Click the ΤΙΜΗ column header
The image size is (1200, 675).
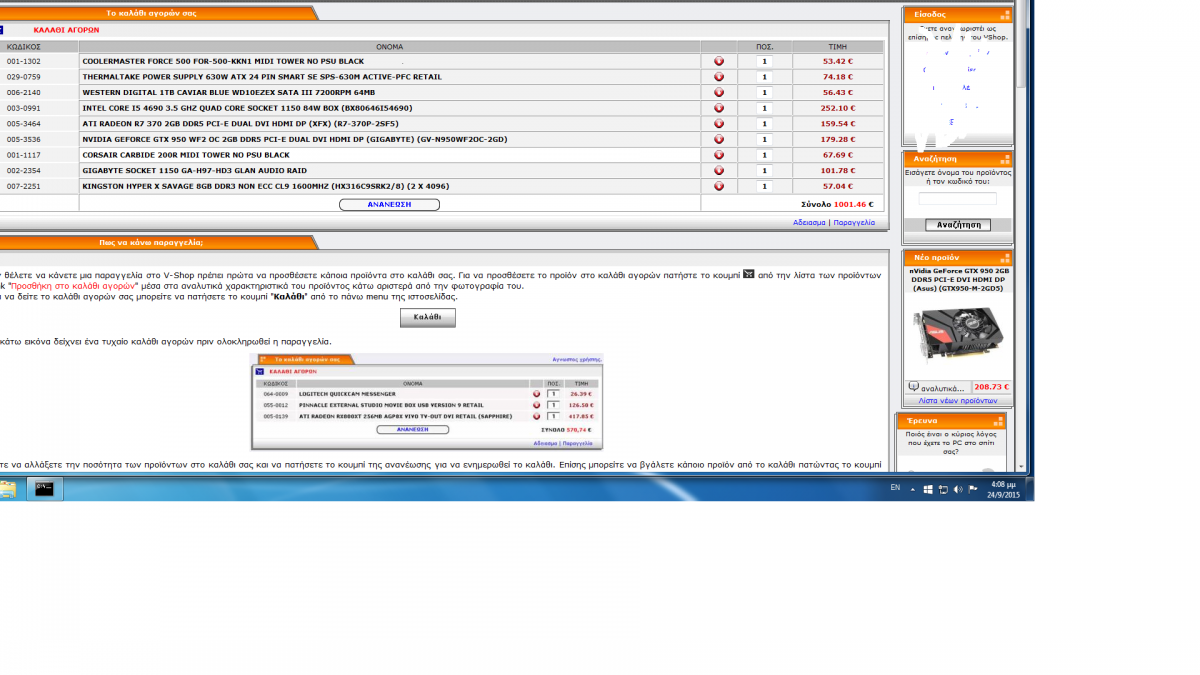point(838,46)
